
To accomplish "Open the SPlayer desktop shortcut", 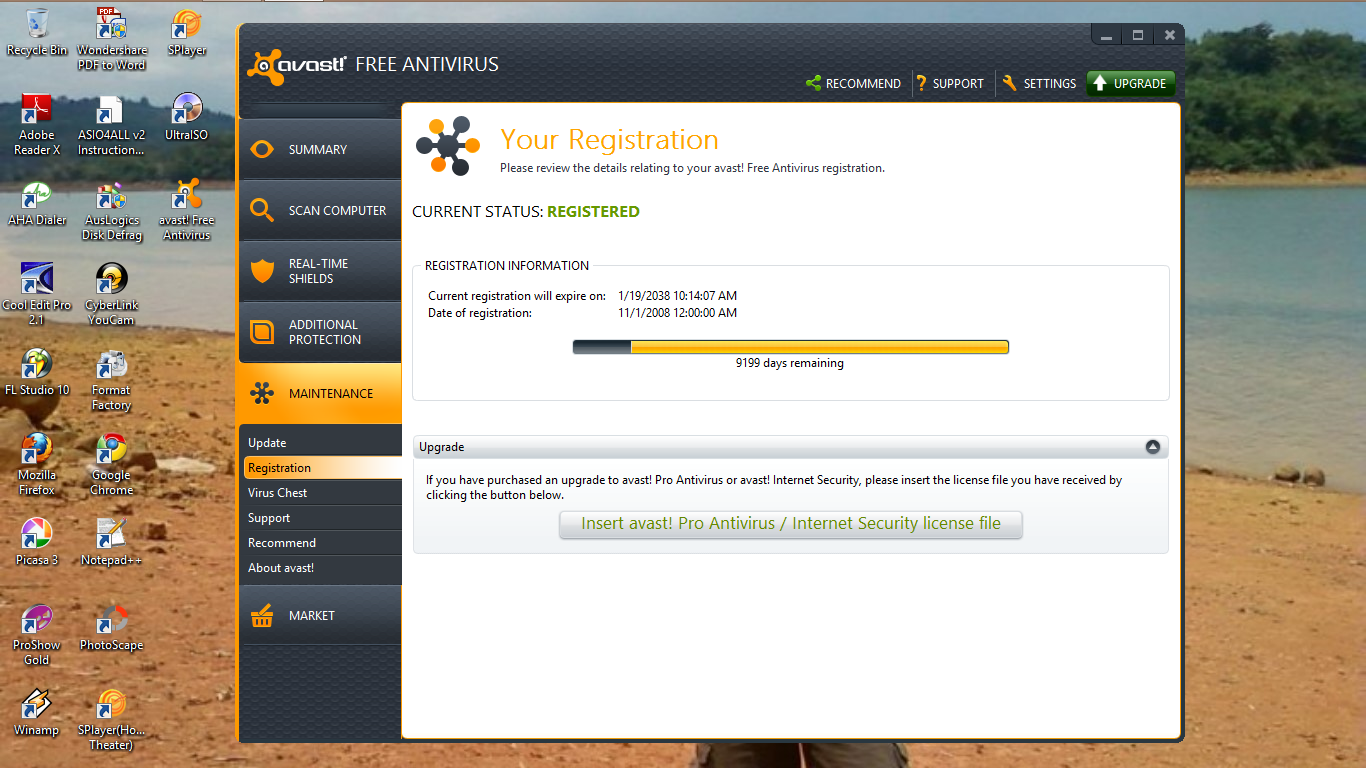I will (x=187, y=32).
